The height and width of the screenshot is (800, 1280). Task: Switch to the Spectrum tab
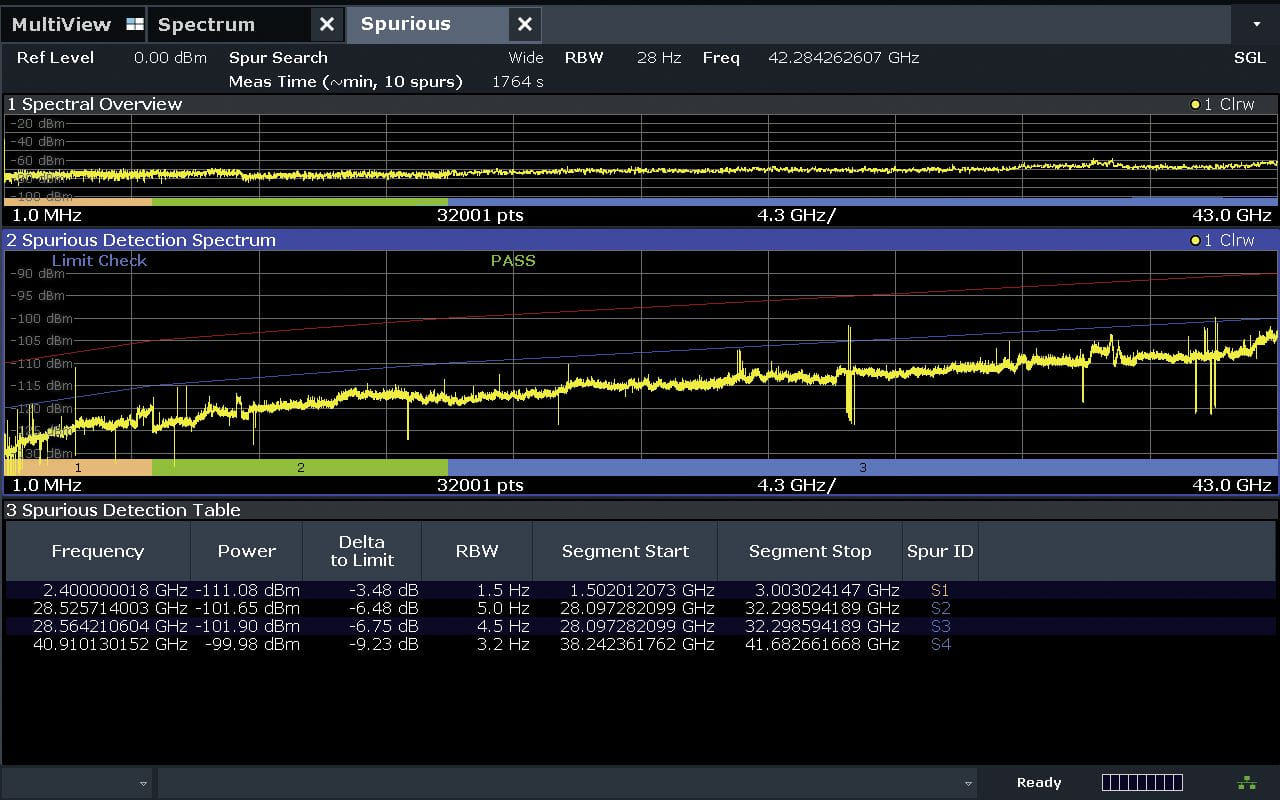(207, 25)
